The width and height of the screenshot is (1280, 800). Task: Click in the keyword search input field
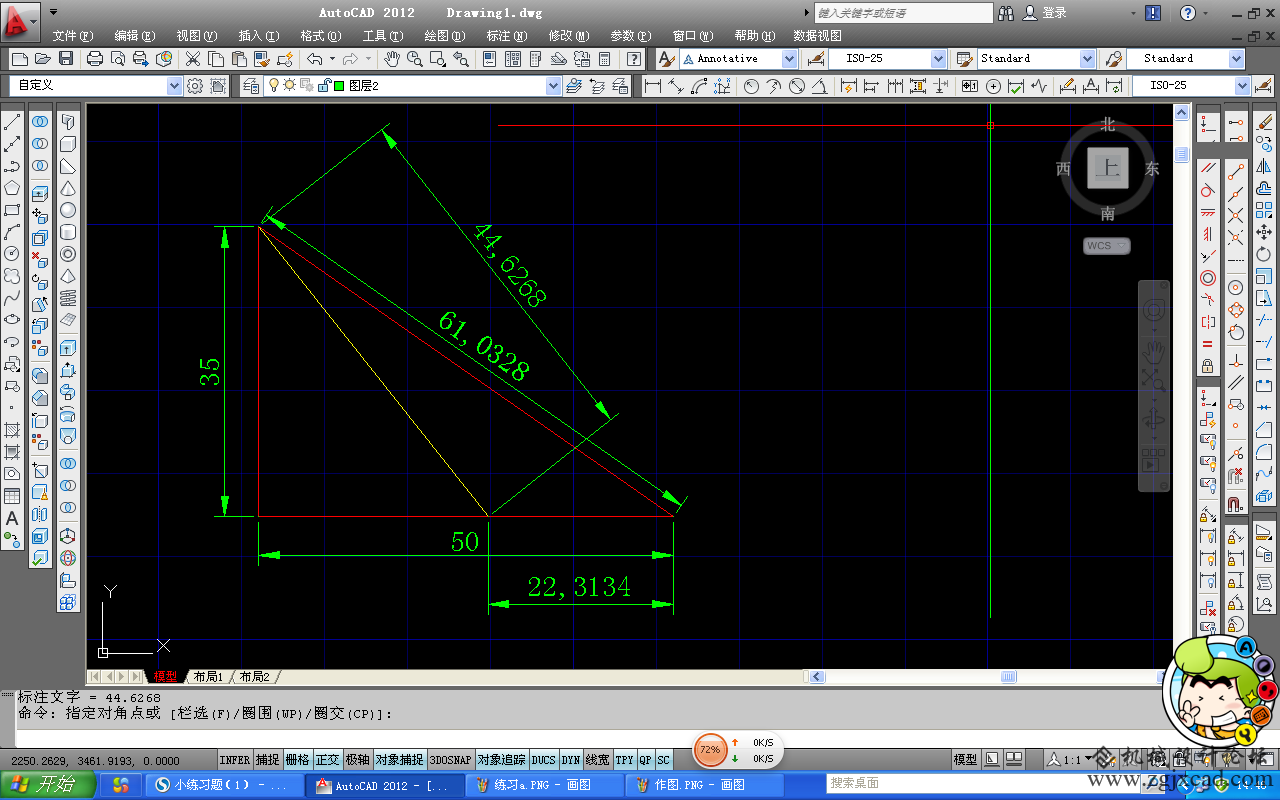[x=904, y=13]
